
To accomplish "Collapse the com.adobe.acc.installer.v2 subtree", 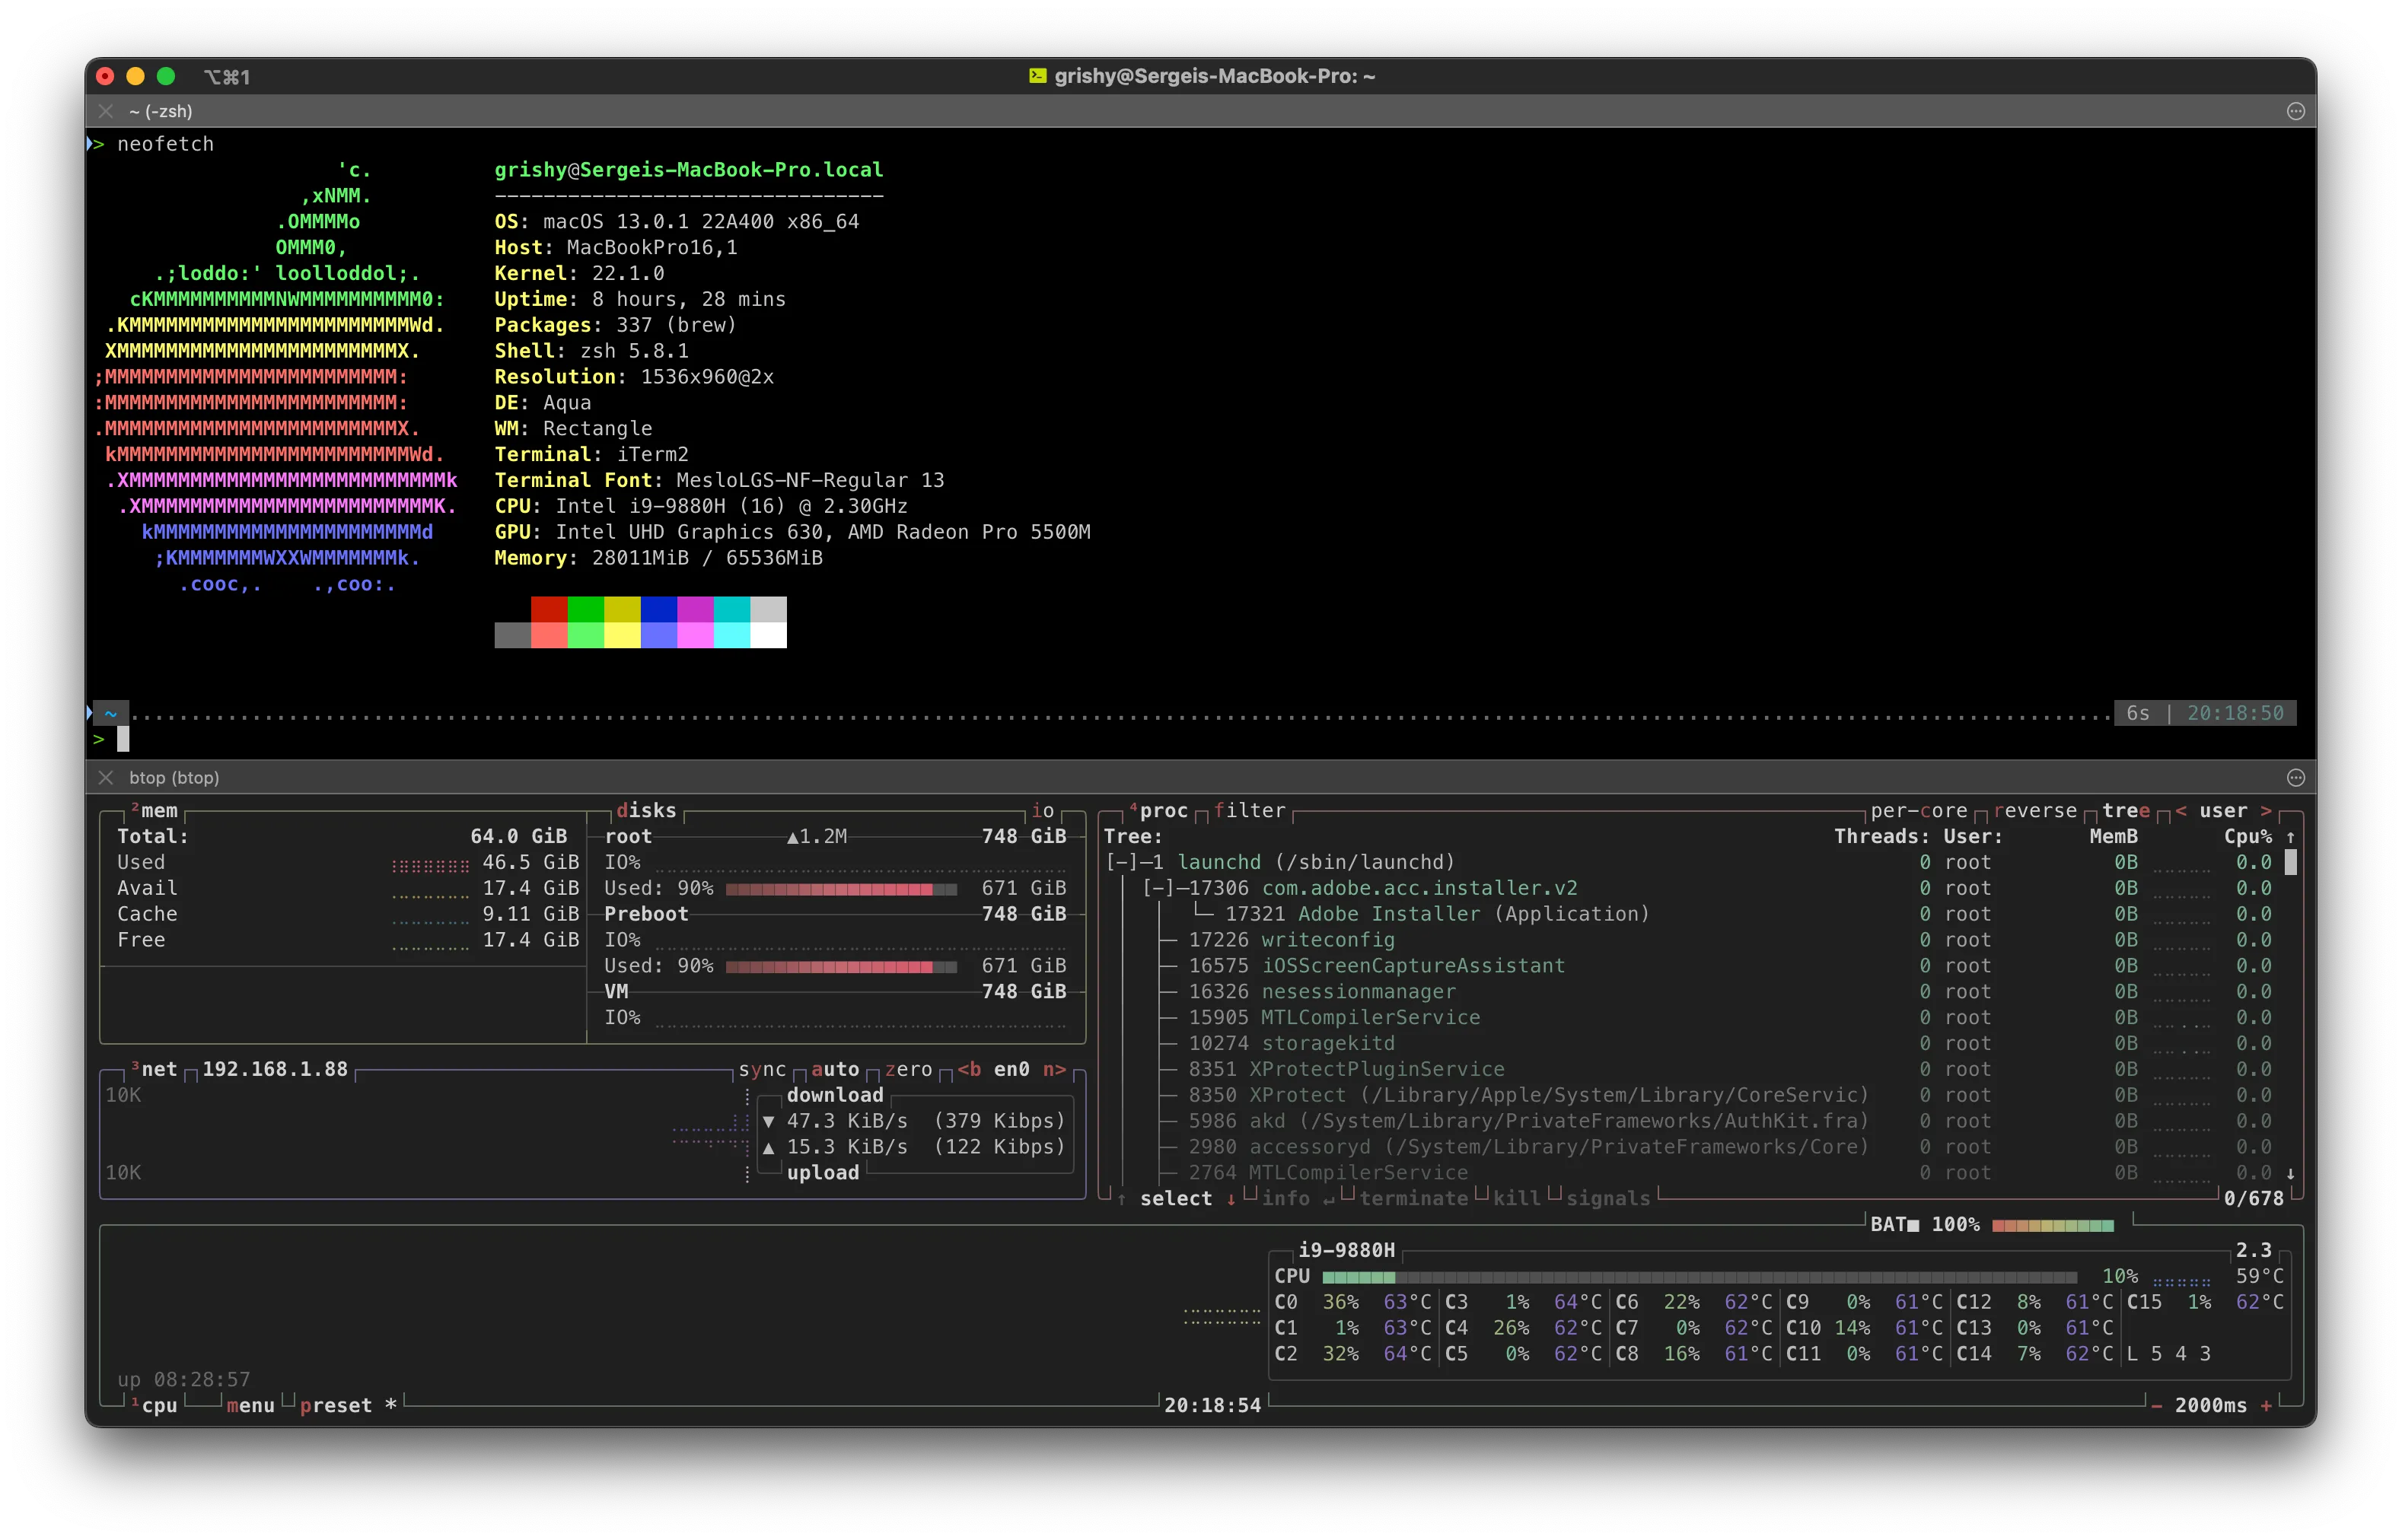I will click(x=1157, y=888).
